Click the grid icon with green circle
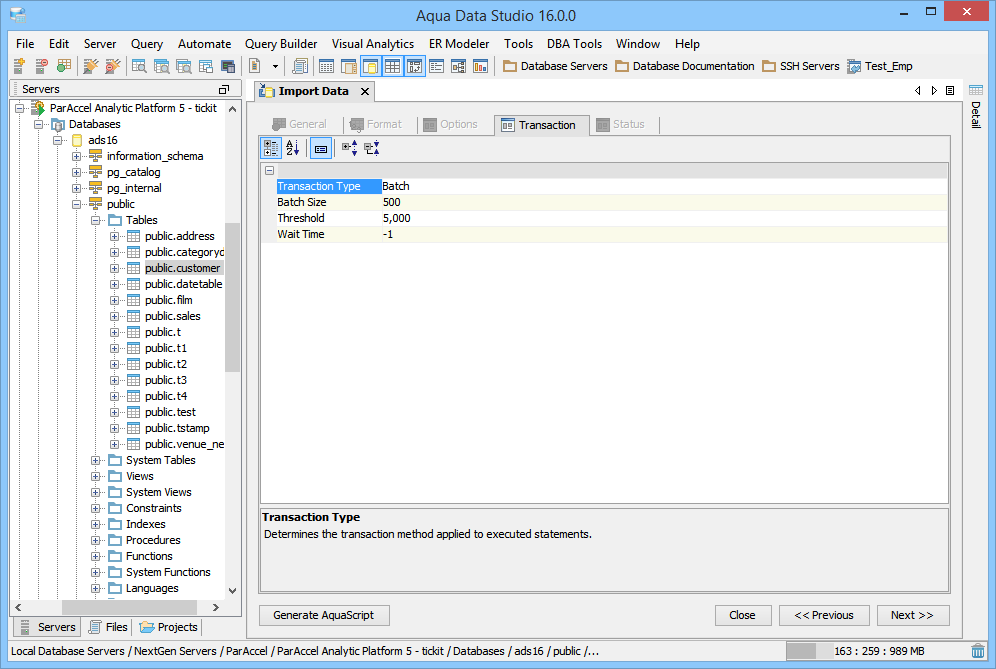Screen dimensions: 996x669 click(64, 66)
